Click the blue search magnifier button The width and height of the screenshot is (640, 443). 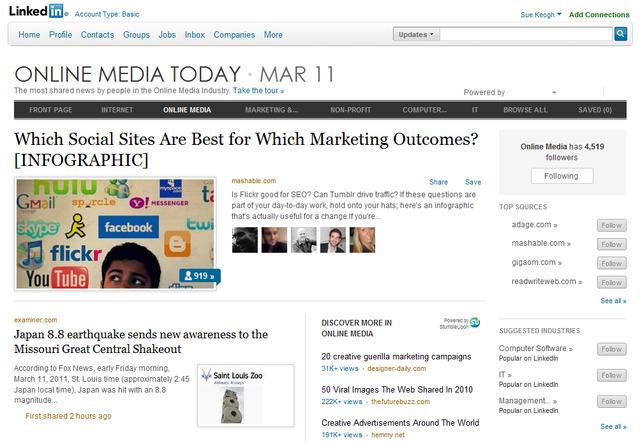tap(620, 34)
